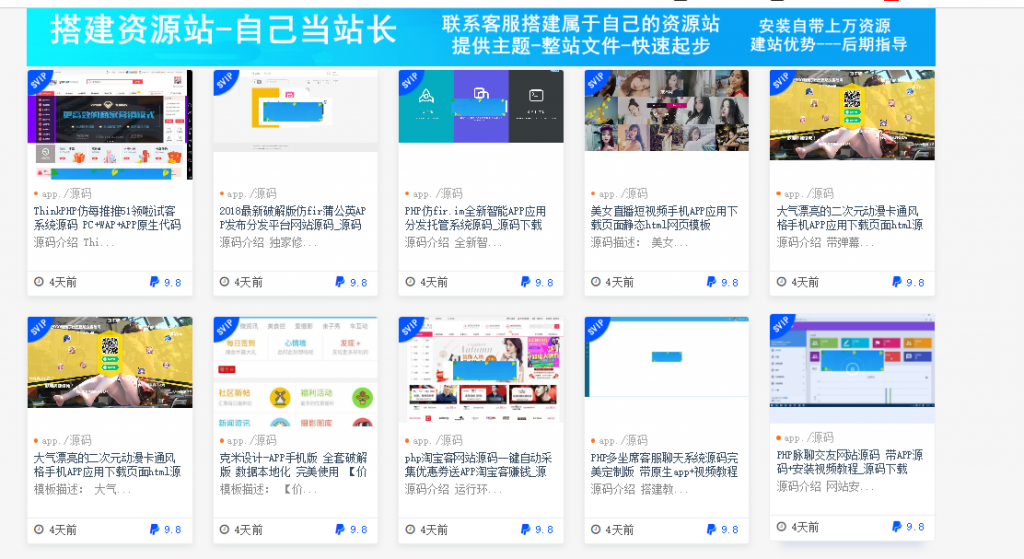Click the description text 源码介绍 带弹幕...

pos(825,242)
